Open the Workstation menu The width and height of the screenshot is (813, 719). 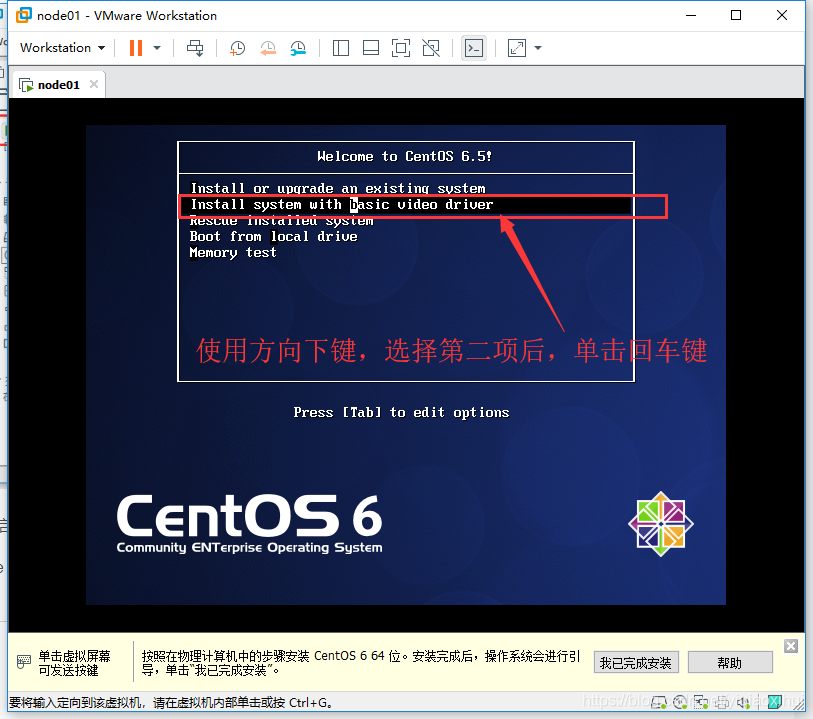coord(62,48)
